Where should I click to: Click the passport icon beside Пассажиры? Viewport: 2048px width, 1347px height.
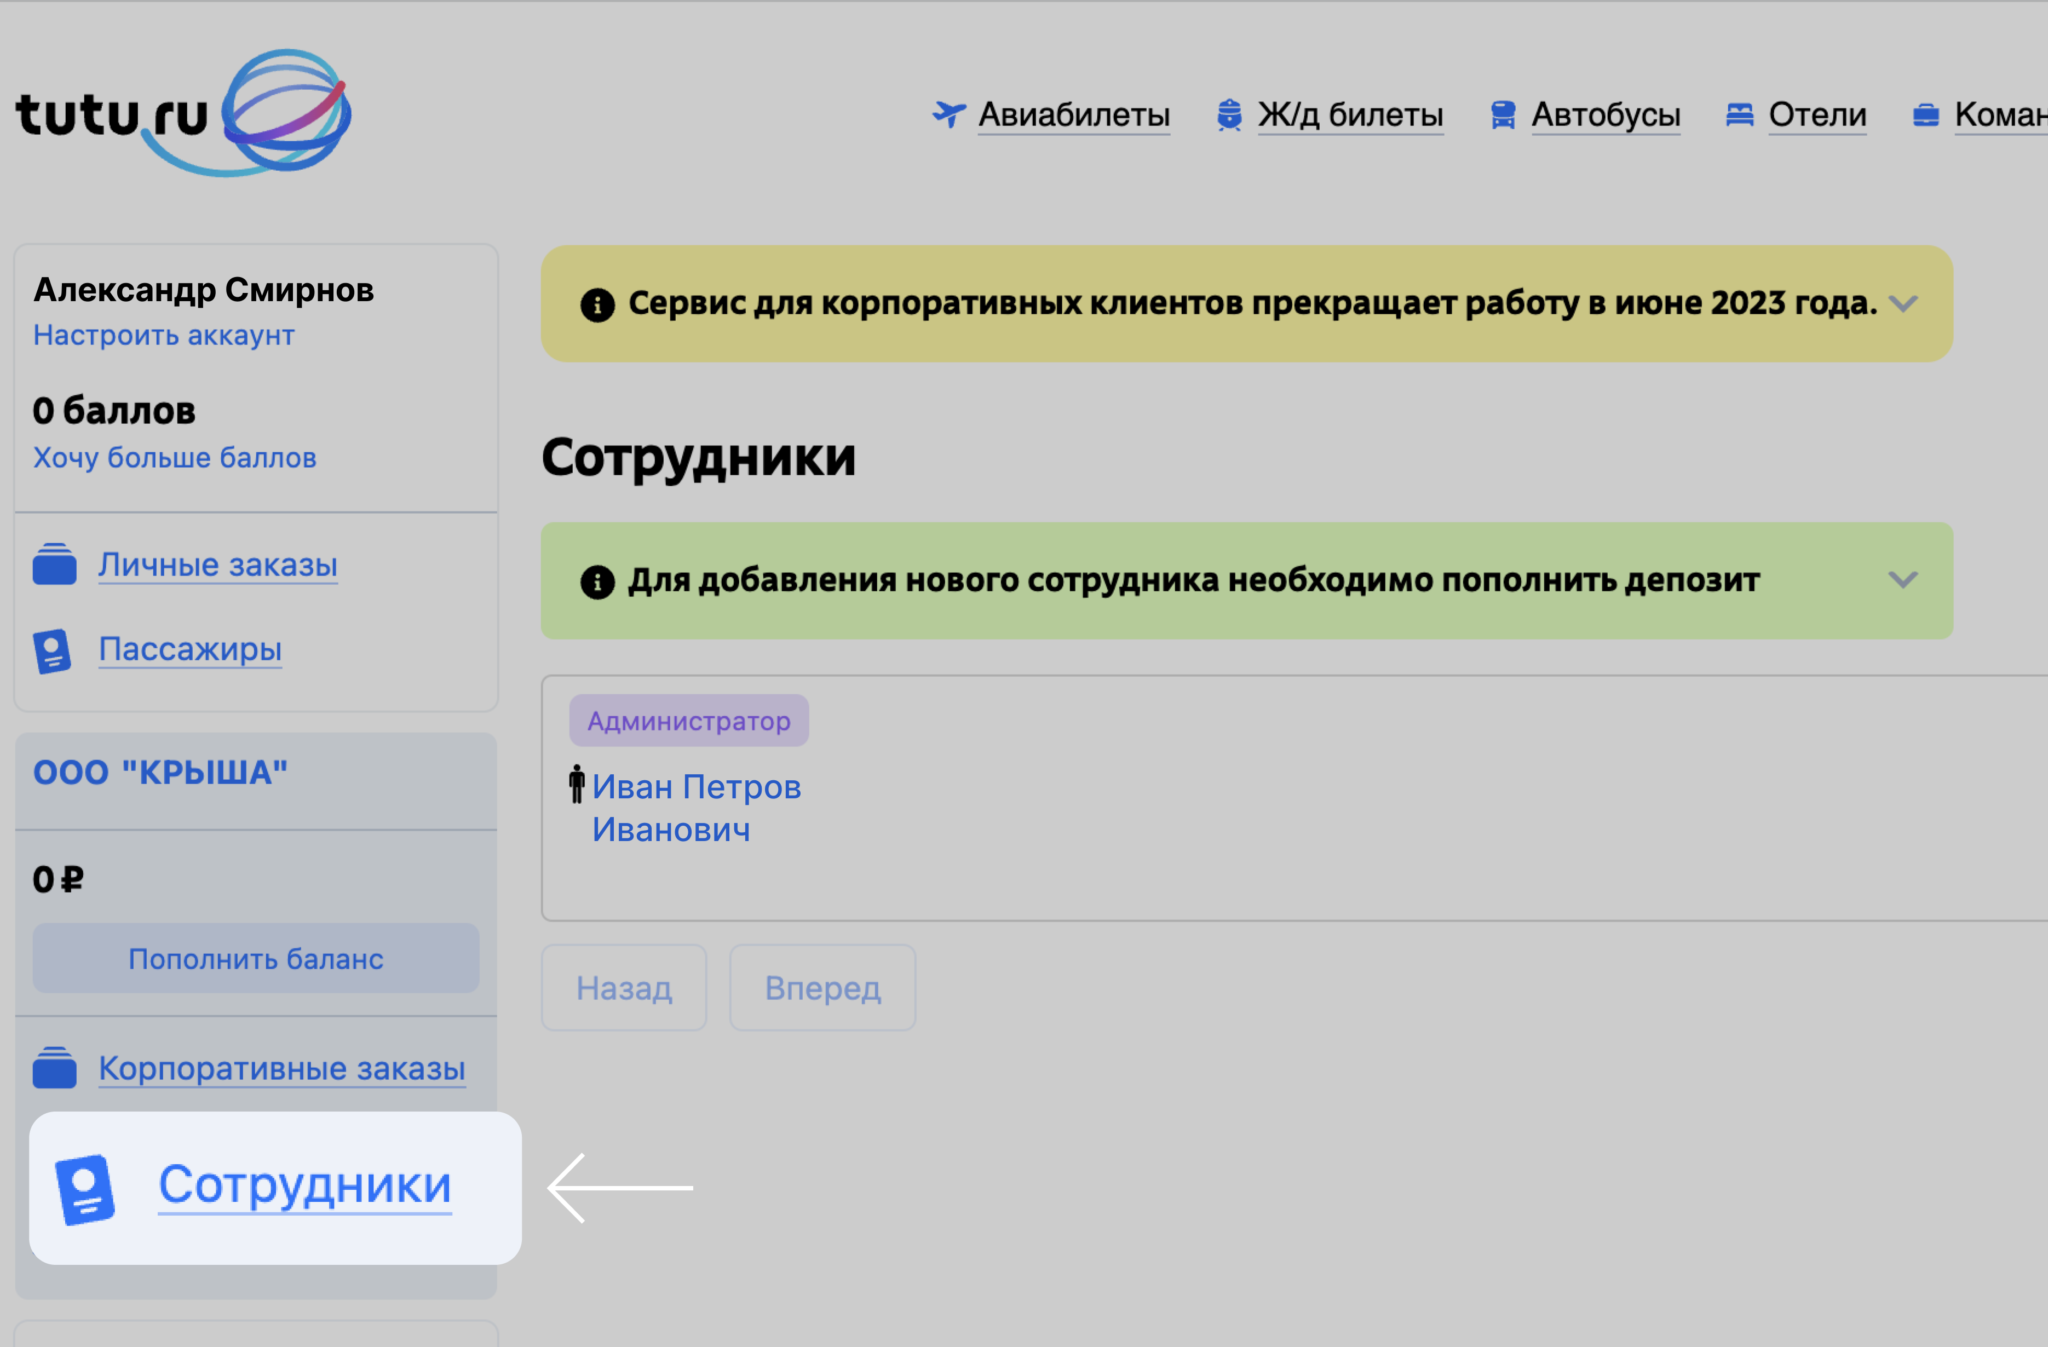click(x=52, y=651)
